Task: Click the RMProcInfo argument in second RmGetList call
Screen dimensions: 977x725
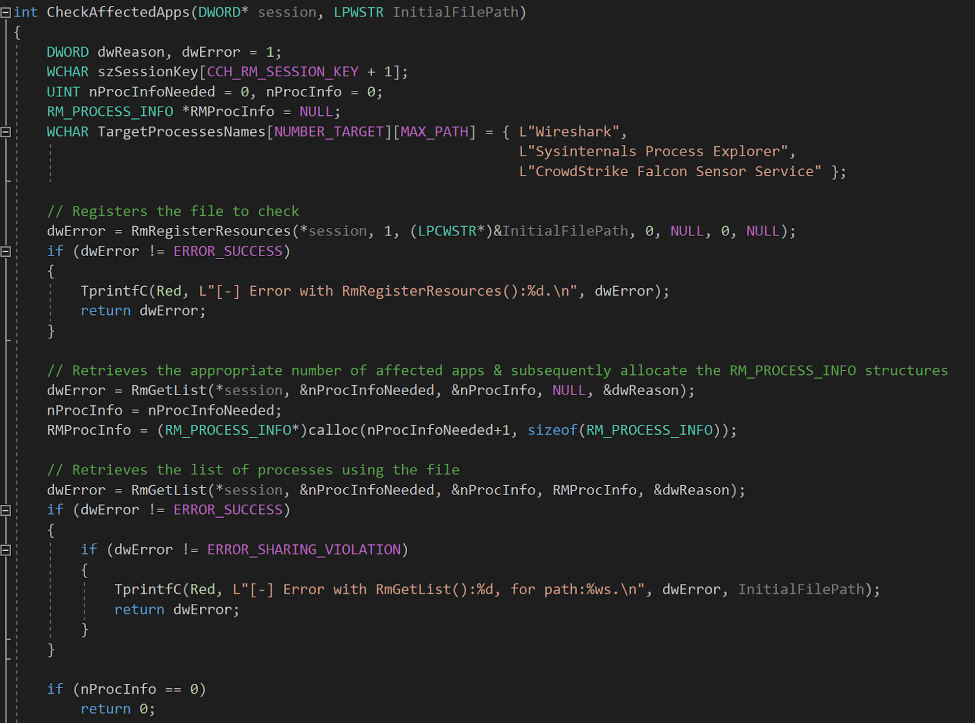Action: tap(594, 490)
